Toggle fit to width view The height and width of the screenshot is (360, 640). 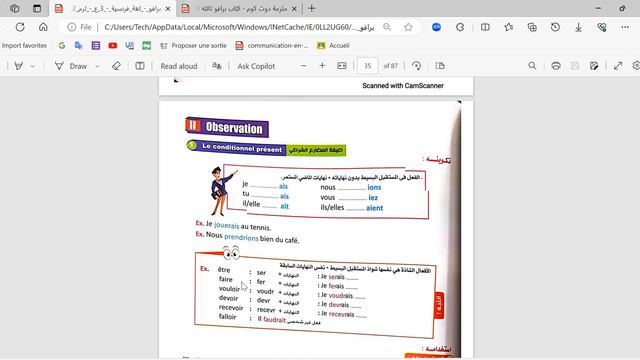[342, 66]
